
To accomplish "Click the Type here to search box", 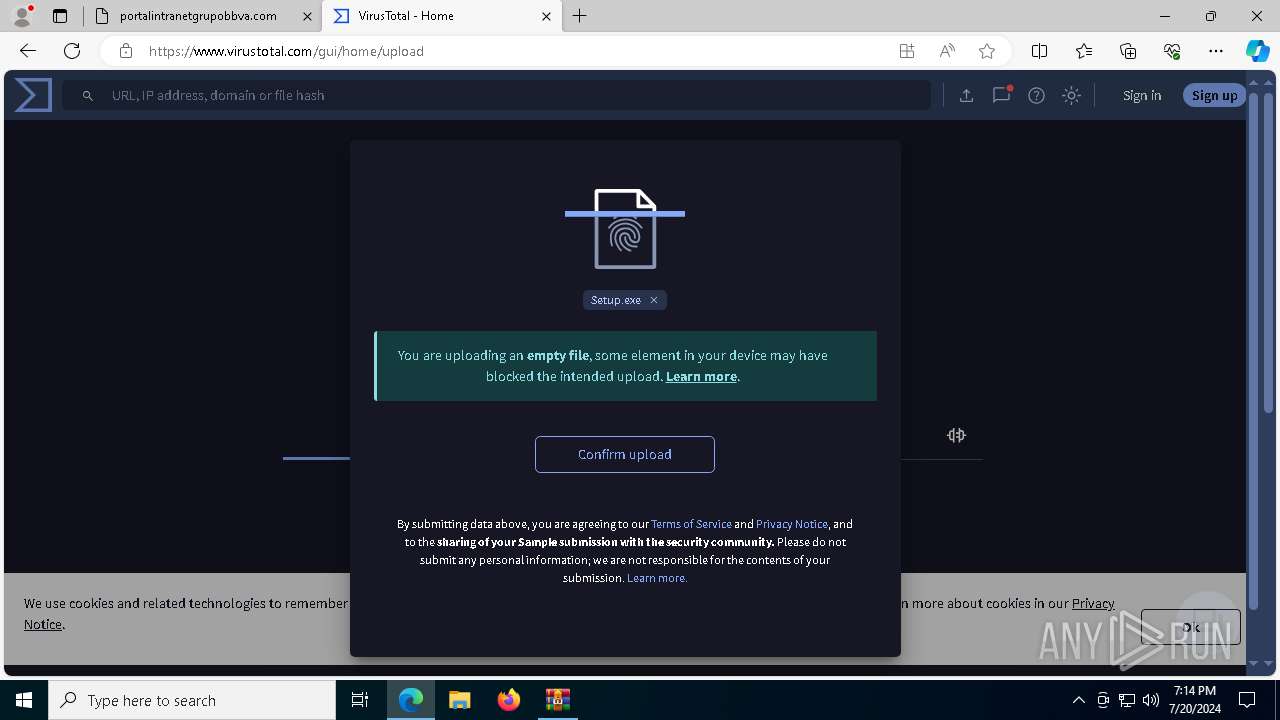I will tap(192, 700).
